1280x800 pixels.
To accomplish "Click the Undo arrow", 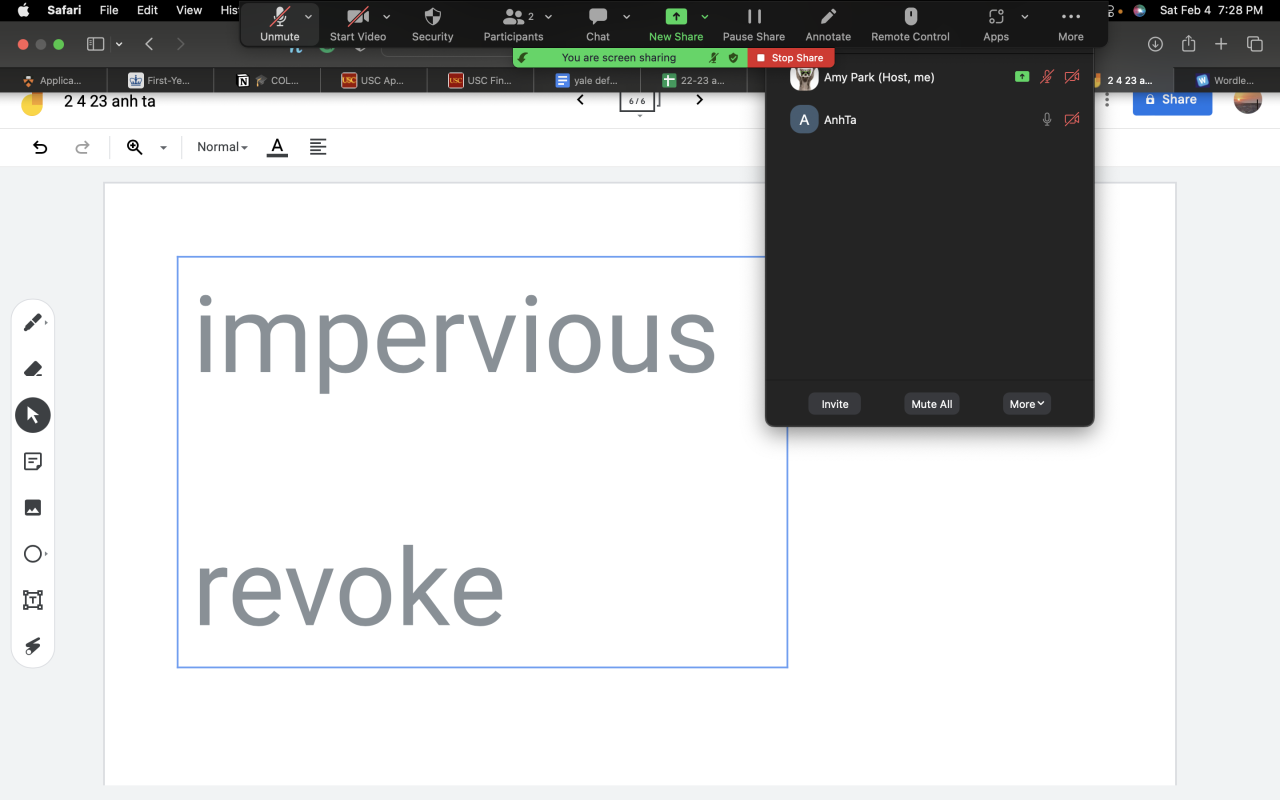I will pyautogui.click(x=40, y=147).
